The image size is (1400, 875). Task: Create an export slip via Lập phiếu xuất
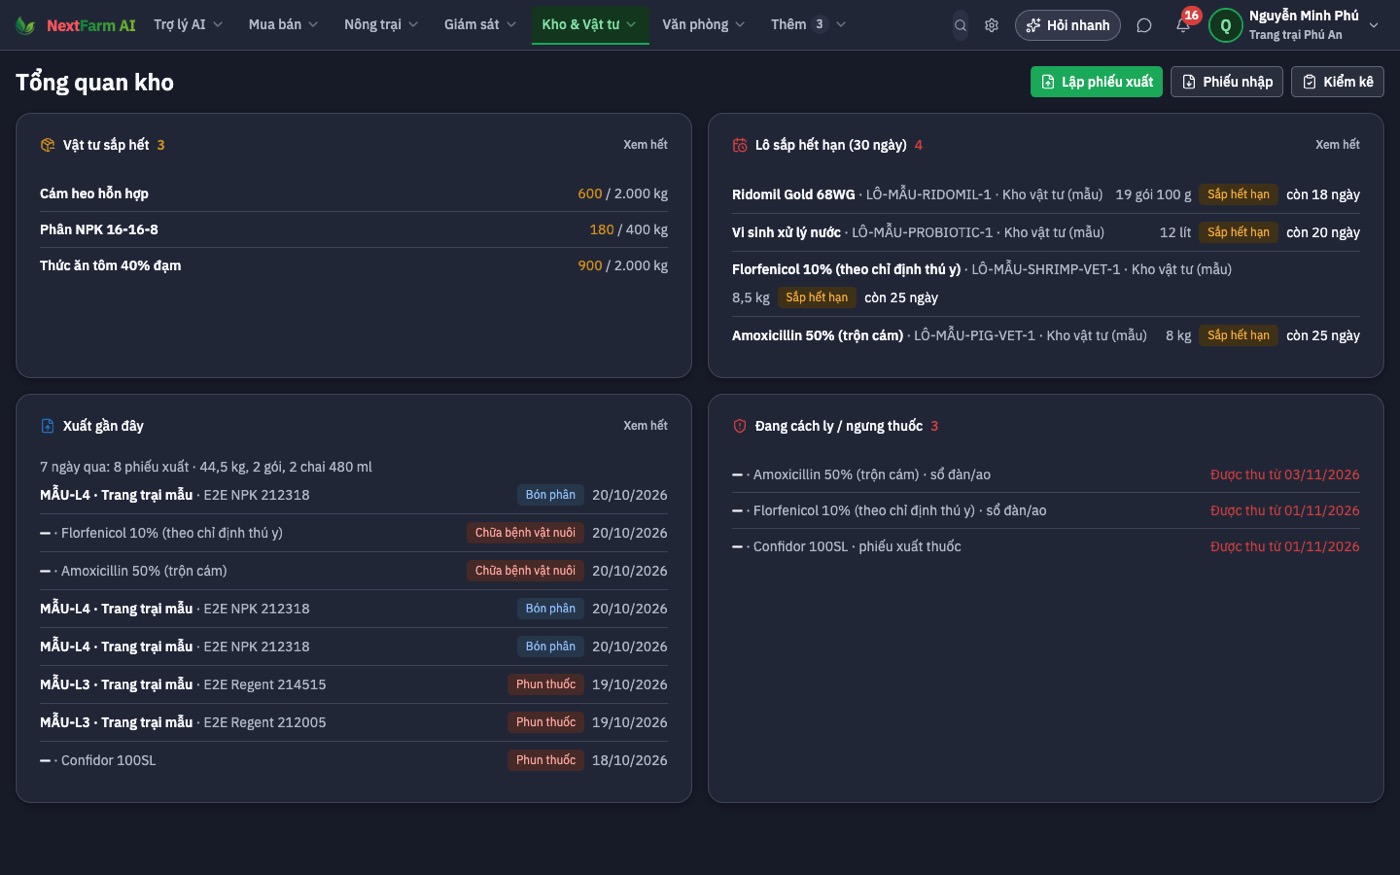[x=1096, y=82]
